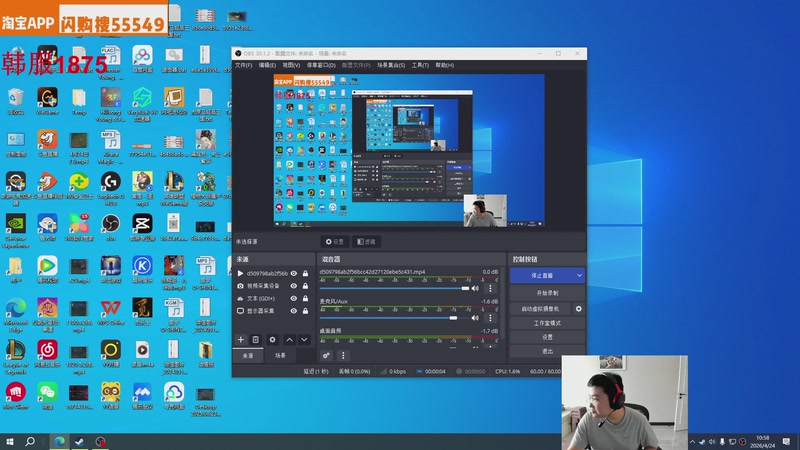This screenshot has width=800, height=450.
Task: Hide the d509798ab2f56b media source
Action: coord(294,273)
